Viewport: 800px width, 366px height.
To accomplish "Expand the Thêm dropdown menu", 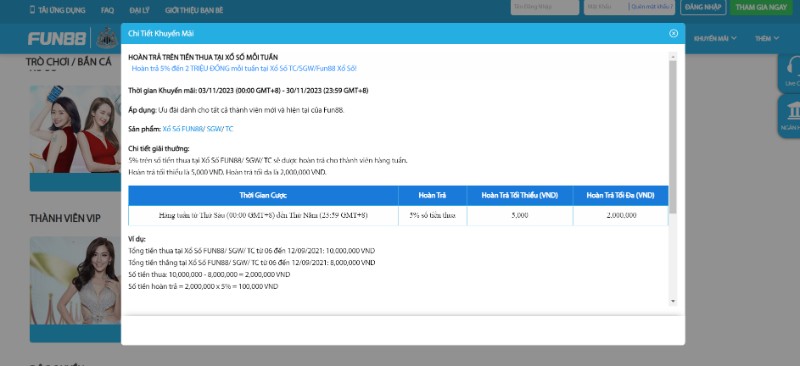I will pyautogui.click(x=767, y=38).
